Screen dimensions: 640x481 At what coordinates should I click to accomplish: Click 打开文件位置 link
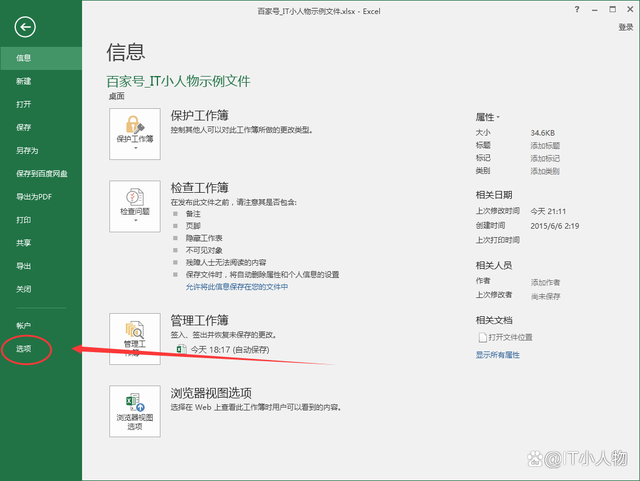pyautogui.click(x=510, y=337)
